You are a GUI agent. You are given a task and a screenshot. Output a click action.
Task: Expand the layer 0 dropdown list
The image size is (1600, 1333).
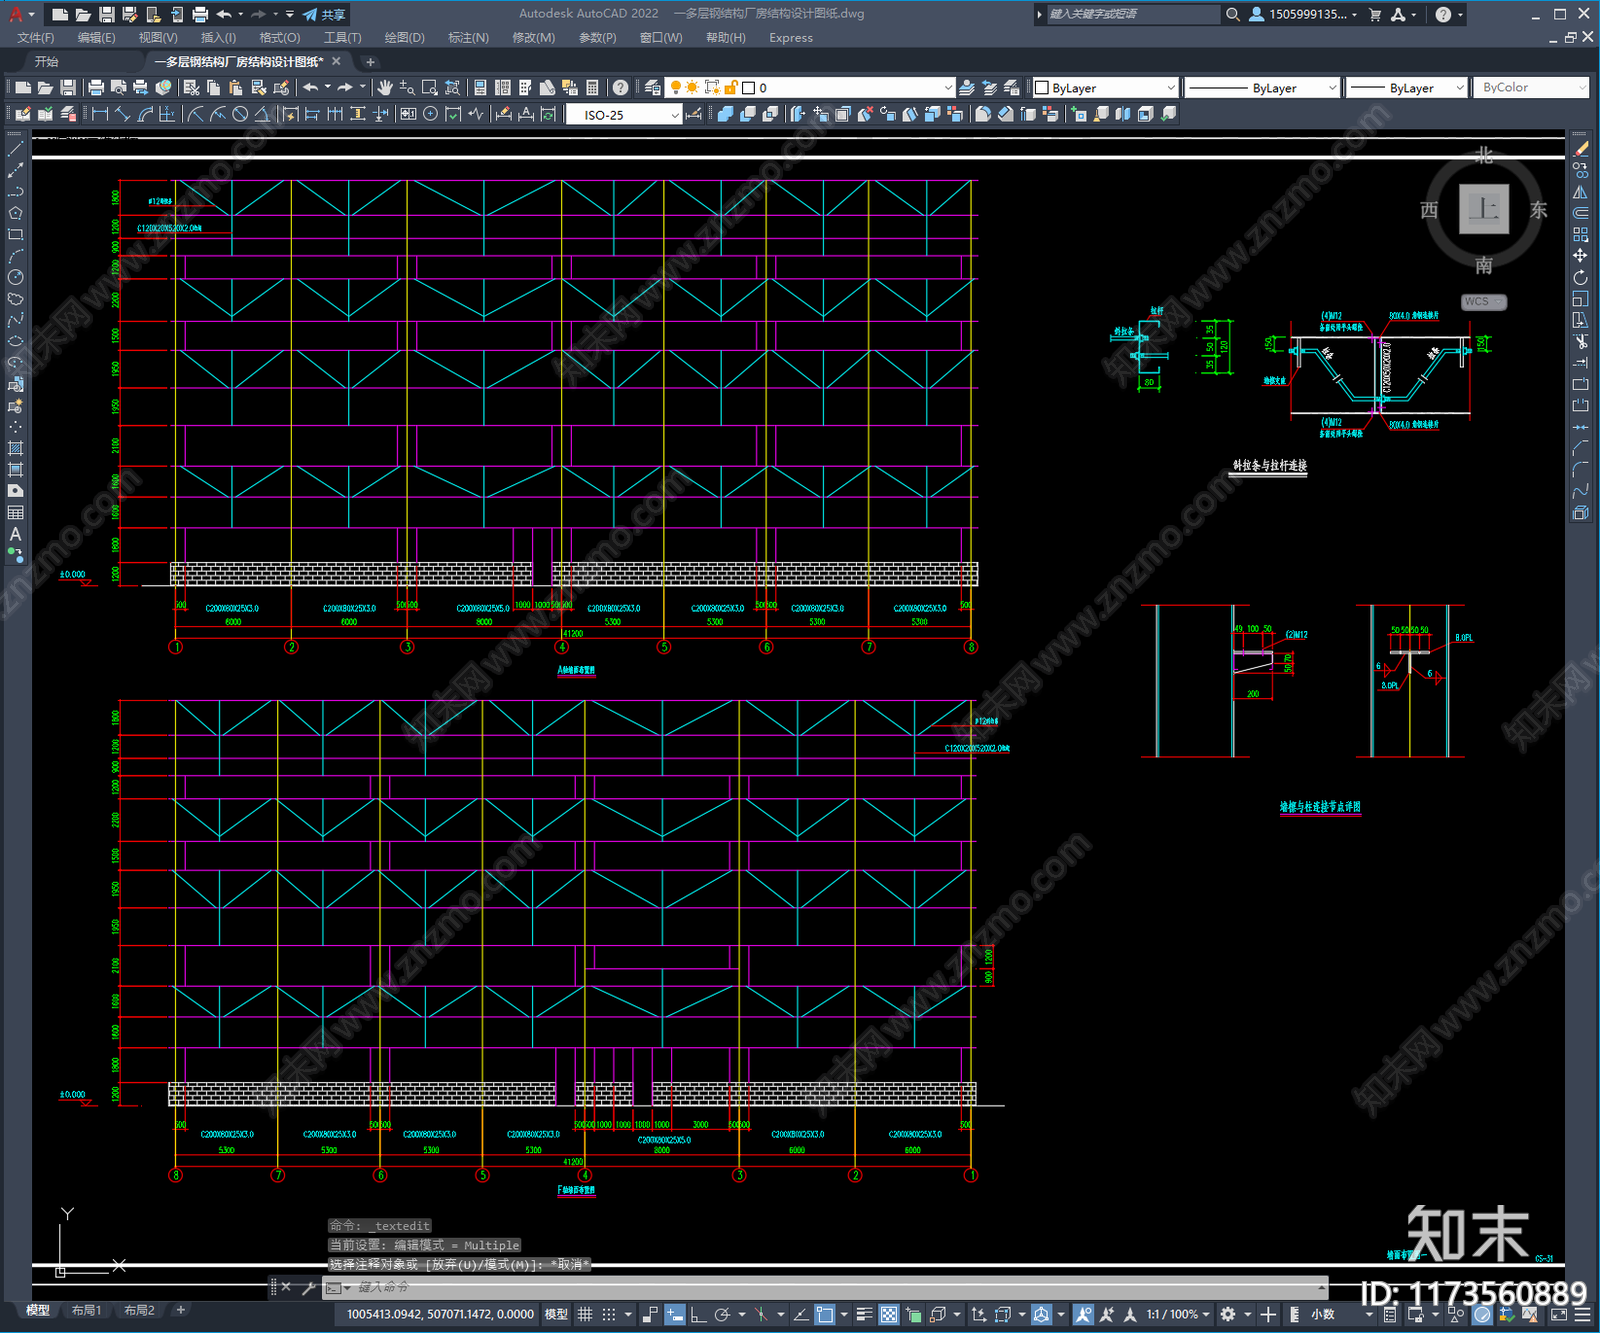pyautogui.click(x=947, y=88)
